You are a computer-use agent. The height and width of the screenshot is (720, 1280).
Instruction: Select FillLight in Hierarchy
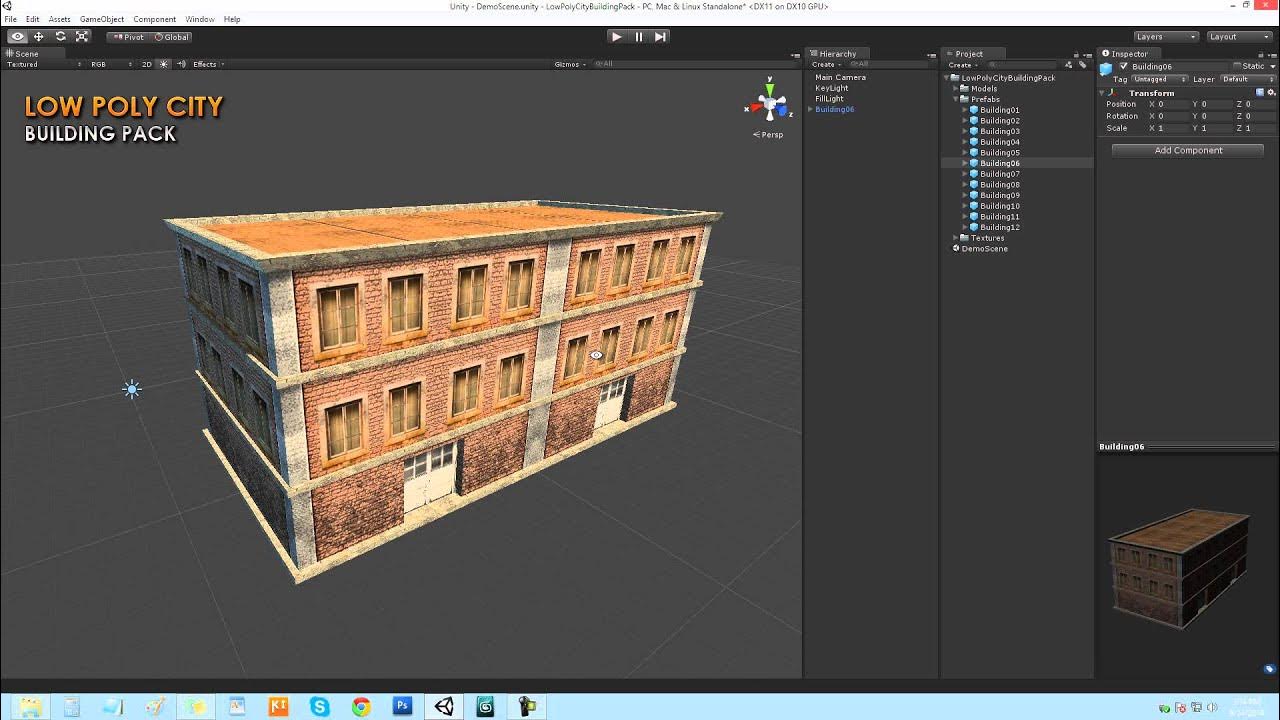pos(829,99)
